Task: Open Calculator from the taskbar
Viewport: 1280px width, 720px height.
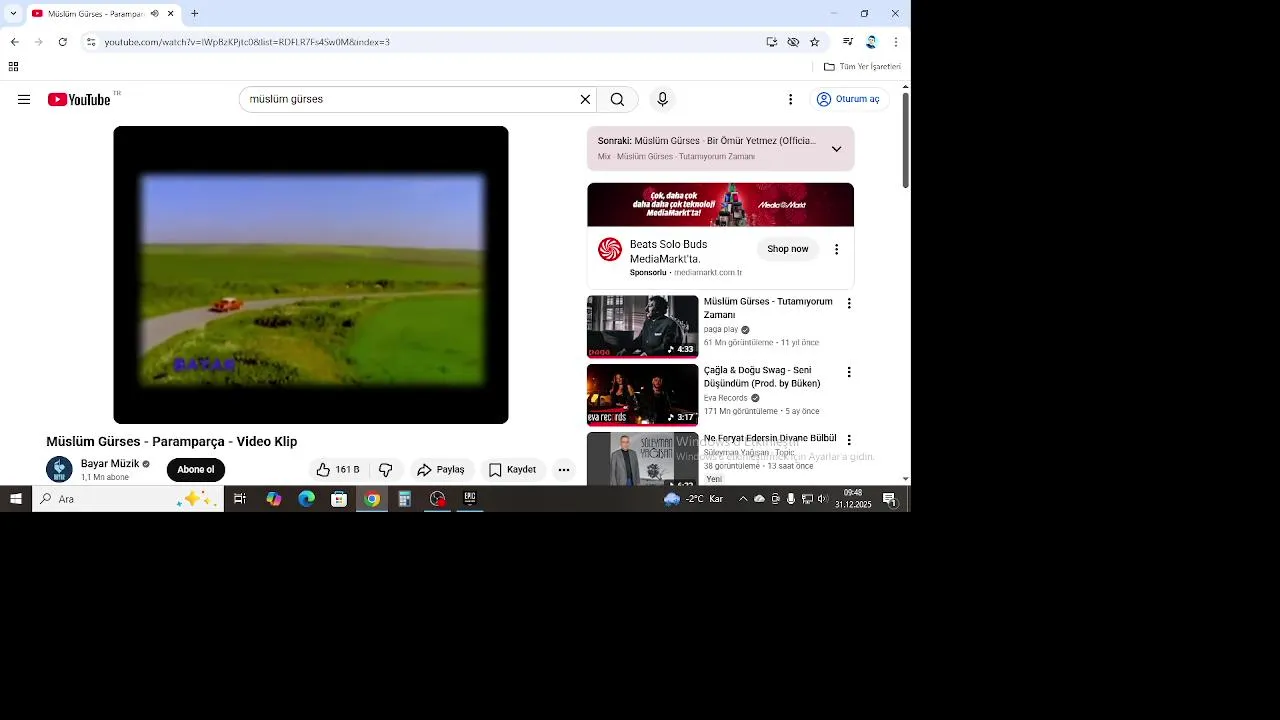Action: pos(405,499)
